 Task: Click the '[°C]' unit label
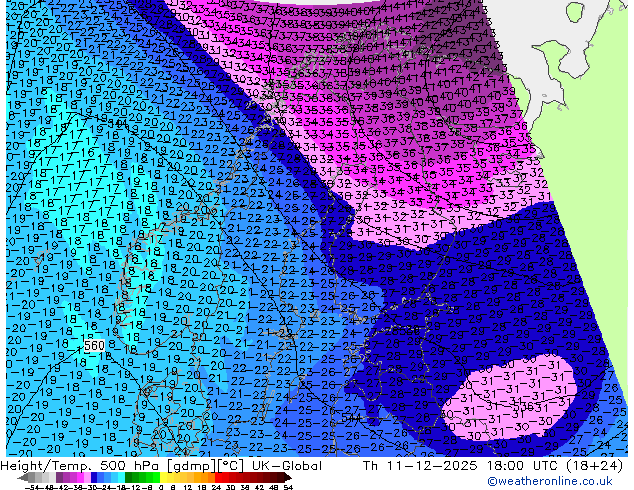pyautogui.click(x=230, y=466)
